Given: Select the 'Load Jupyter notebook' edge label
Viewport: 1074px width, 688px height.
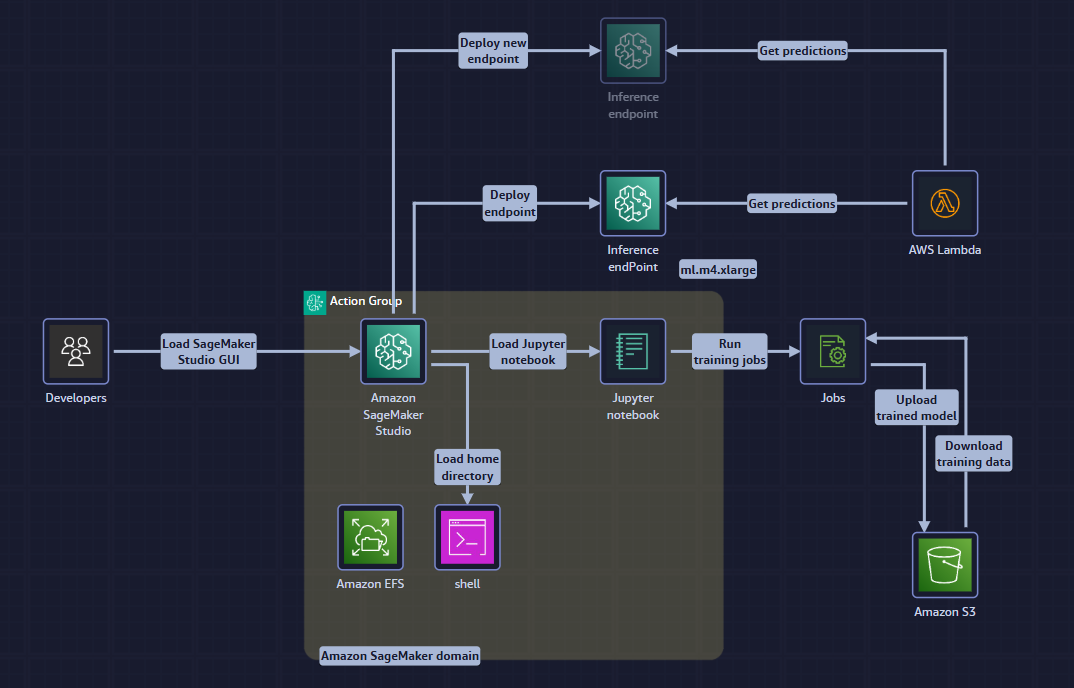Looking at the screenshot, I should click(x=528, y=352).
